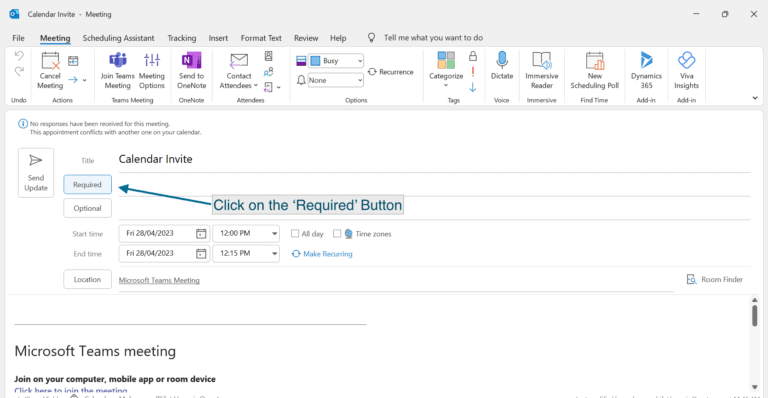768x398 pixels.
Task: Open Join Teams Meeting
Action: [118, 71]
